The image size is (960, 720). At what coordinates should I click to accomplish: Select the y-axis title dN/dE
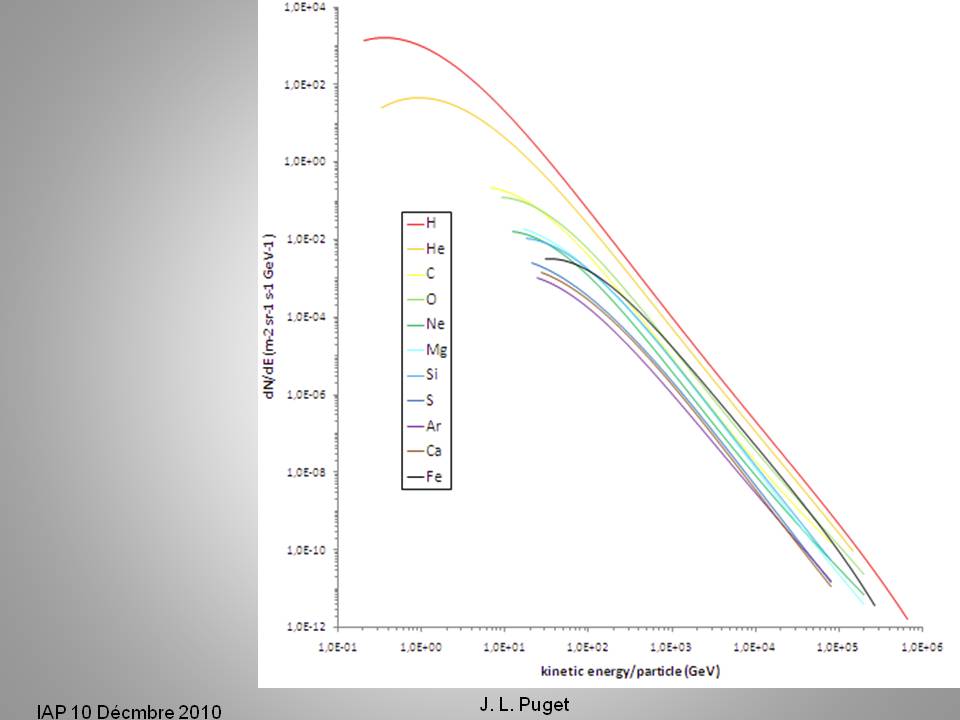pos(268,315)
